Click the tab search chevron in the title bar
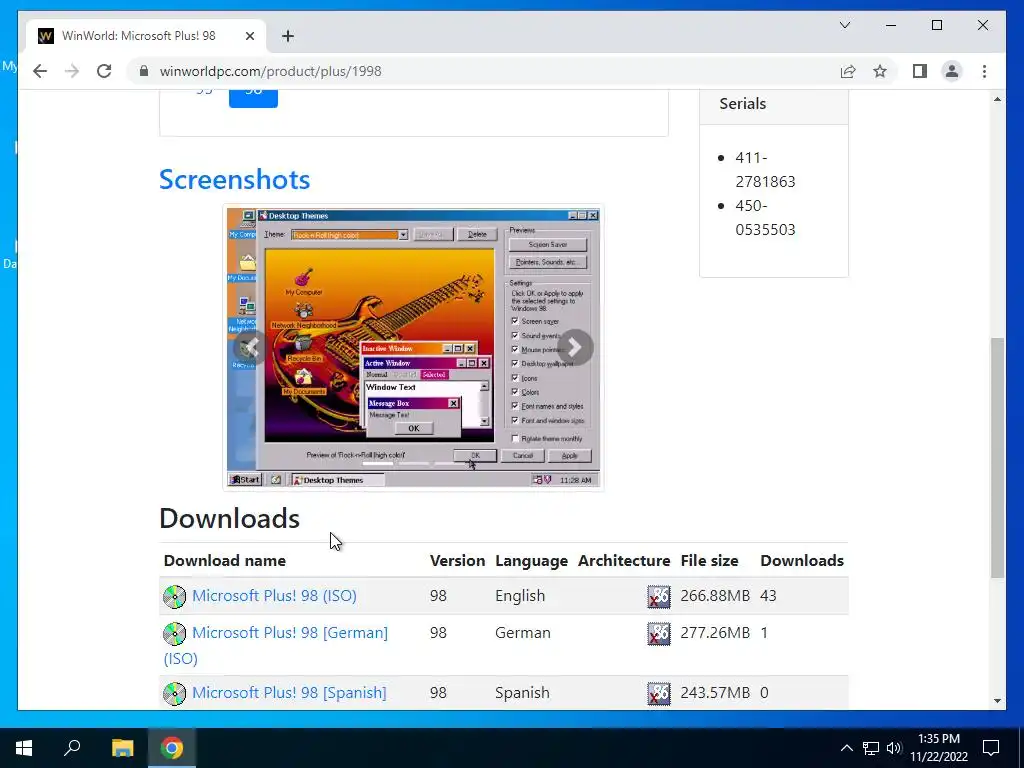The width and height of the screenshot is (1024, 768). click(x=844, y=25)
